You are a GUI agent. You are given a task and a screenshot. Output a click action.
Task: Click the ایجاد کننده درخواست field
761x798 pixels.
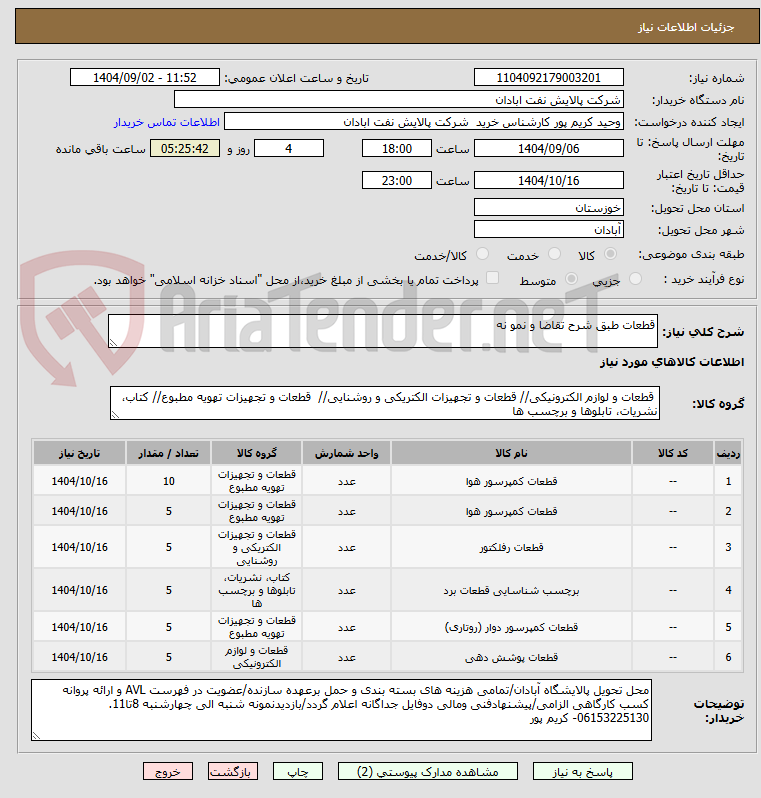[x=424, y=122]
